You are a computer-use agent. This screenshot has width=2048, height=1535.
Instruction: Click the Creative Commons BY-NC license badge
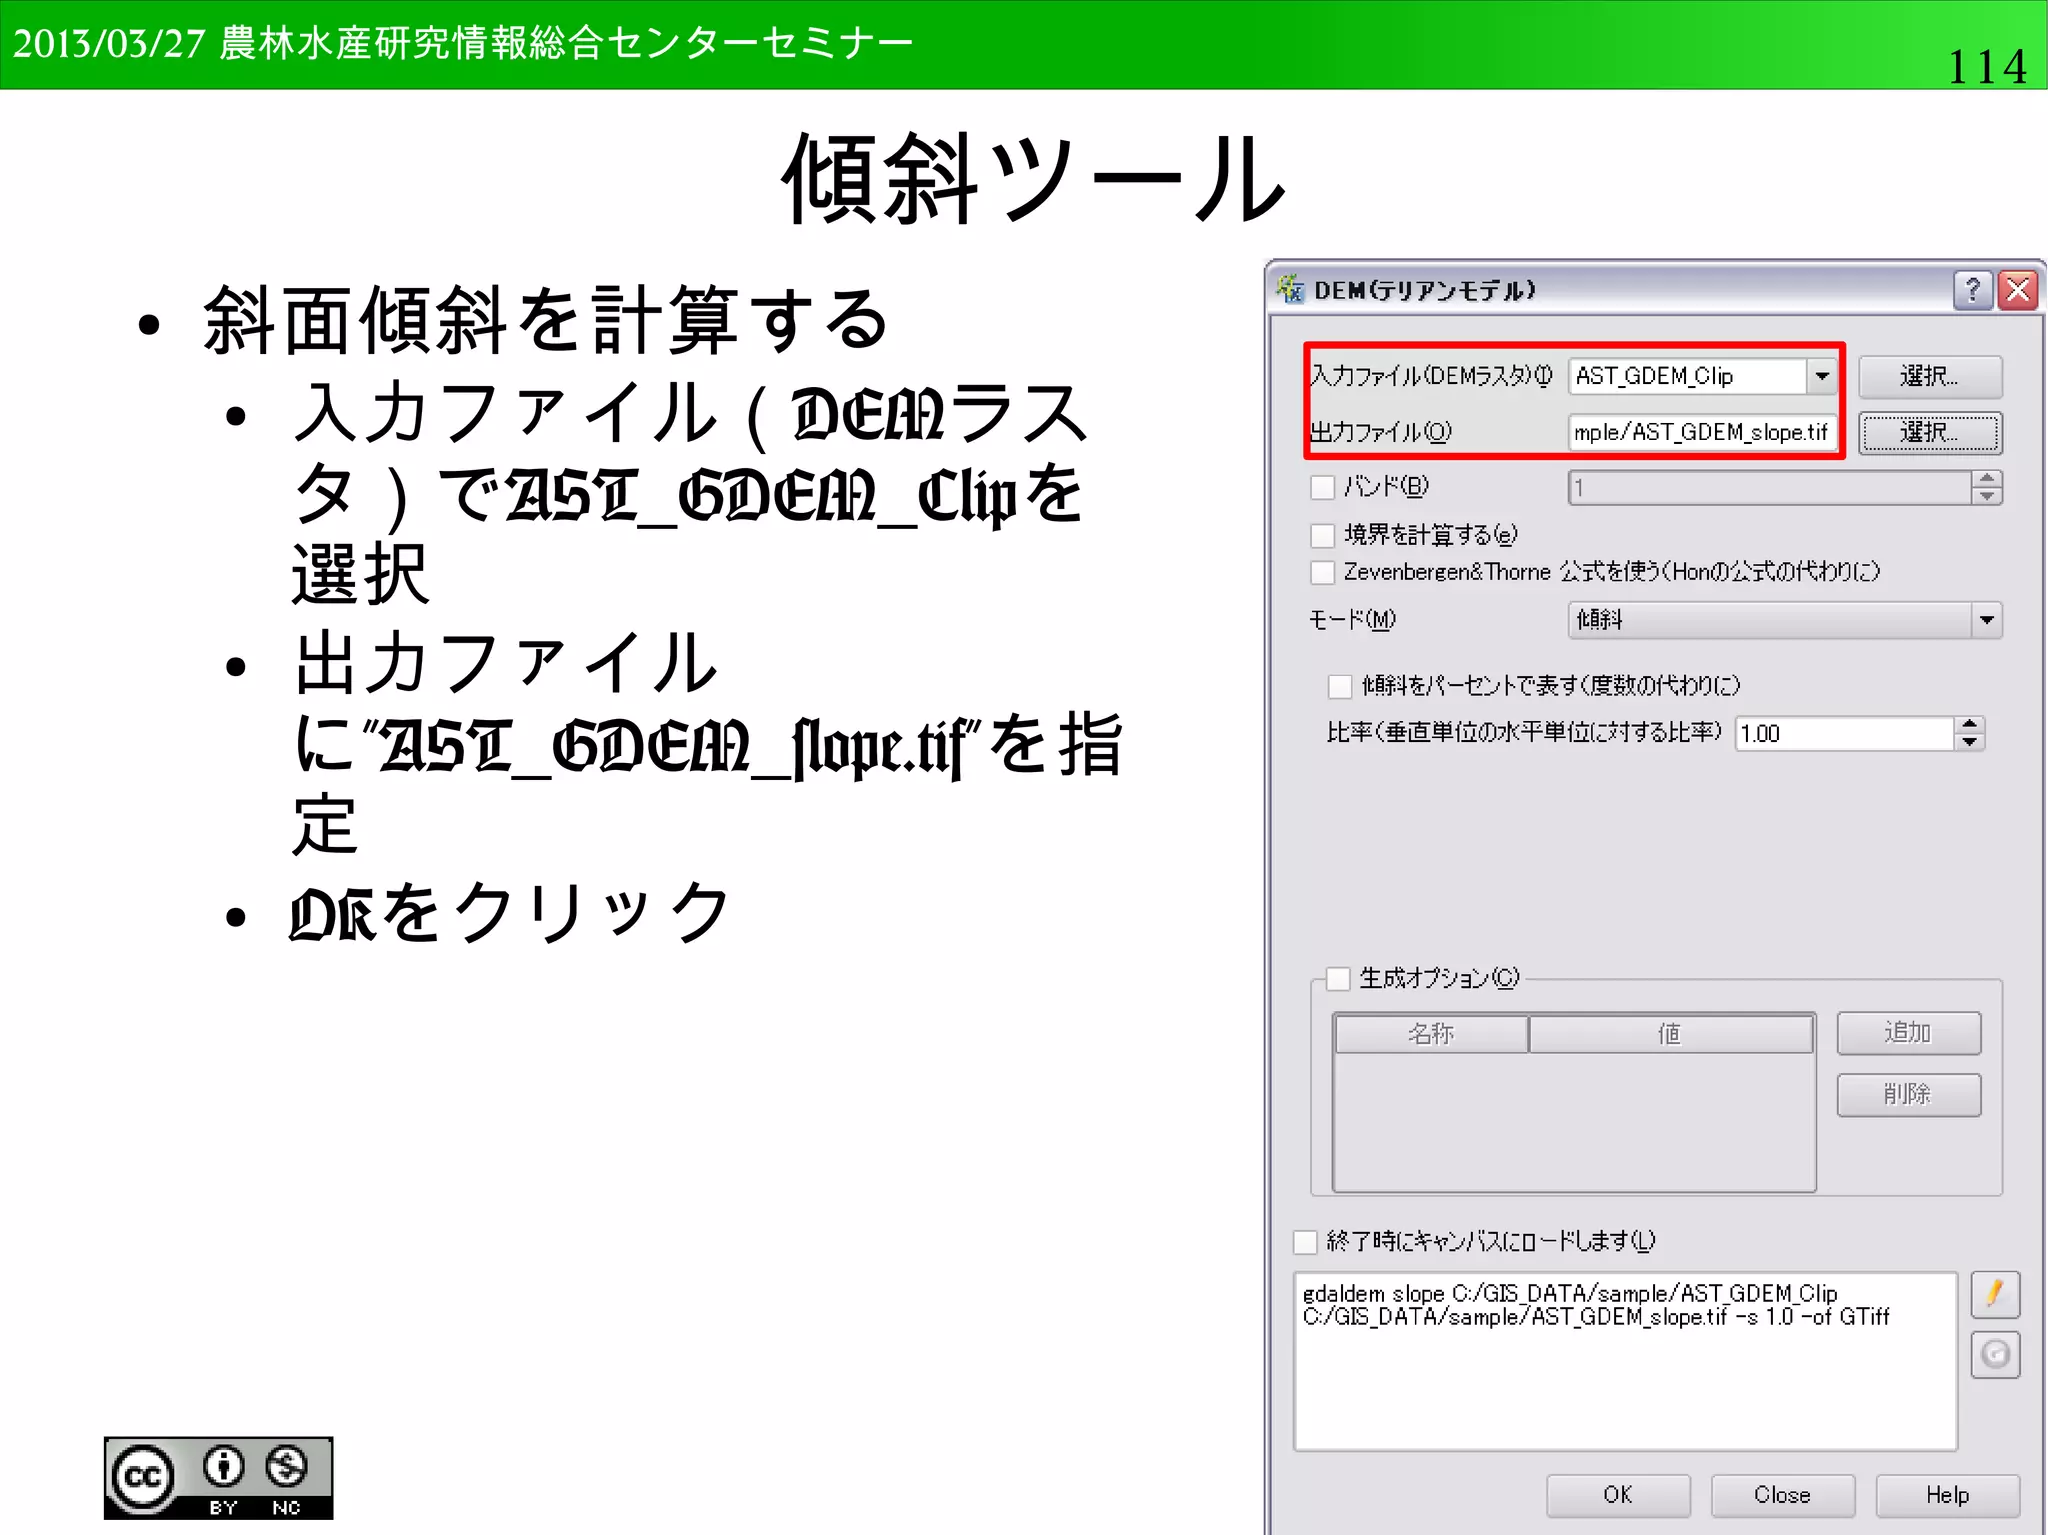pyautogui.click(x=218, y=1478)
